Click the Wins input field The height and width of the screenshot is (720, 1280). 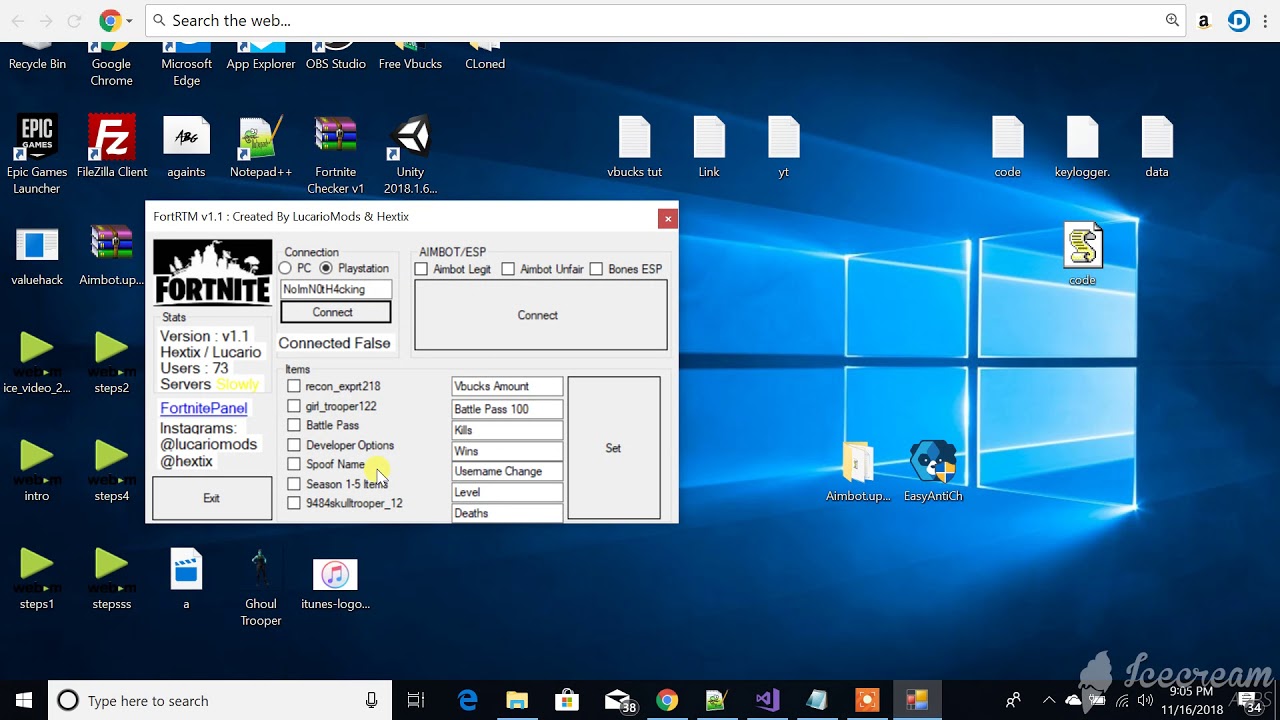click(507, 451)
